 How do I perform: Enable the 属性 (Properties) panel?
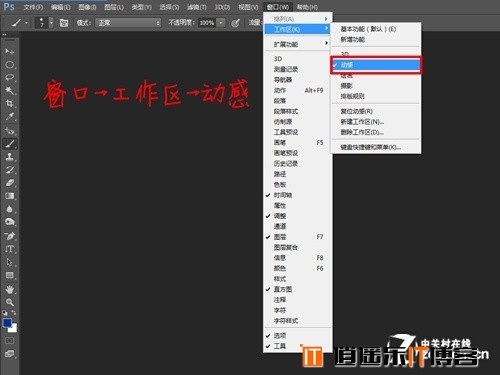pyautogui.click(x=298, y=206)
